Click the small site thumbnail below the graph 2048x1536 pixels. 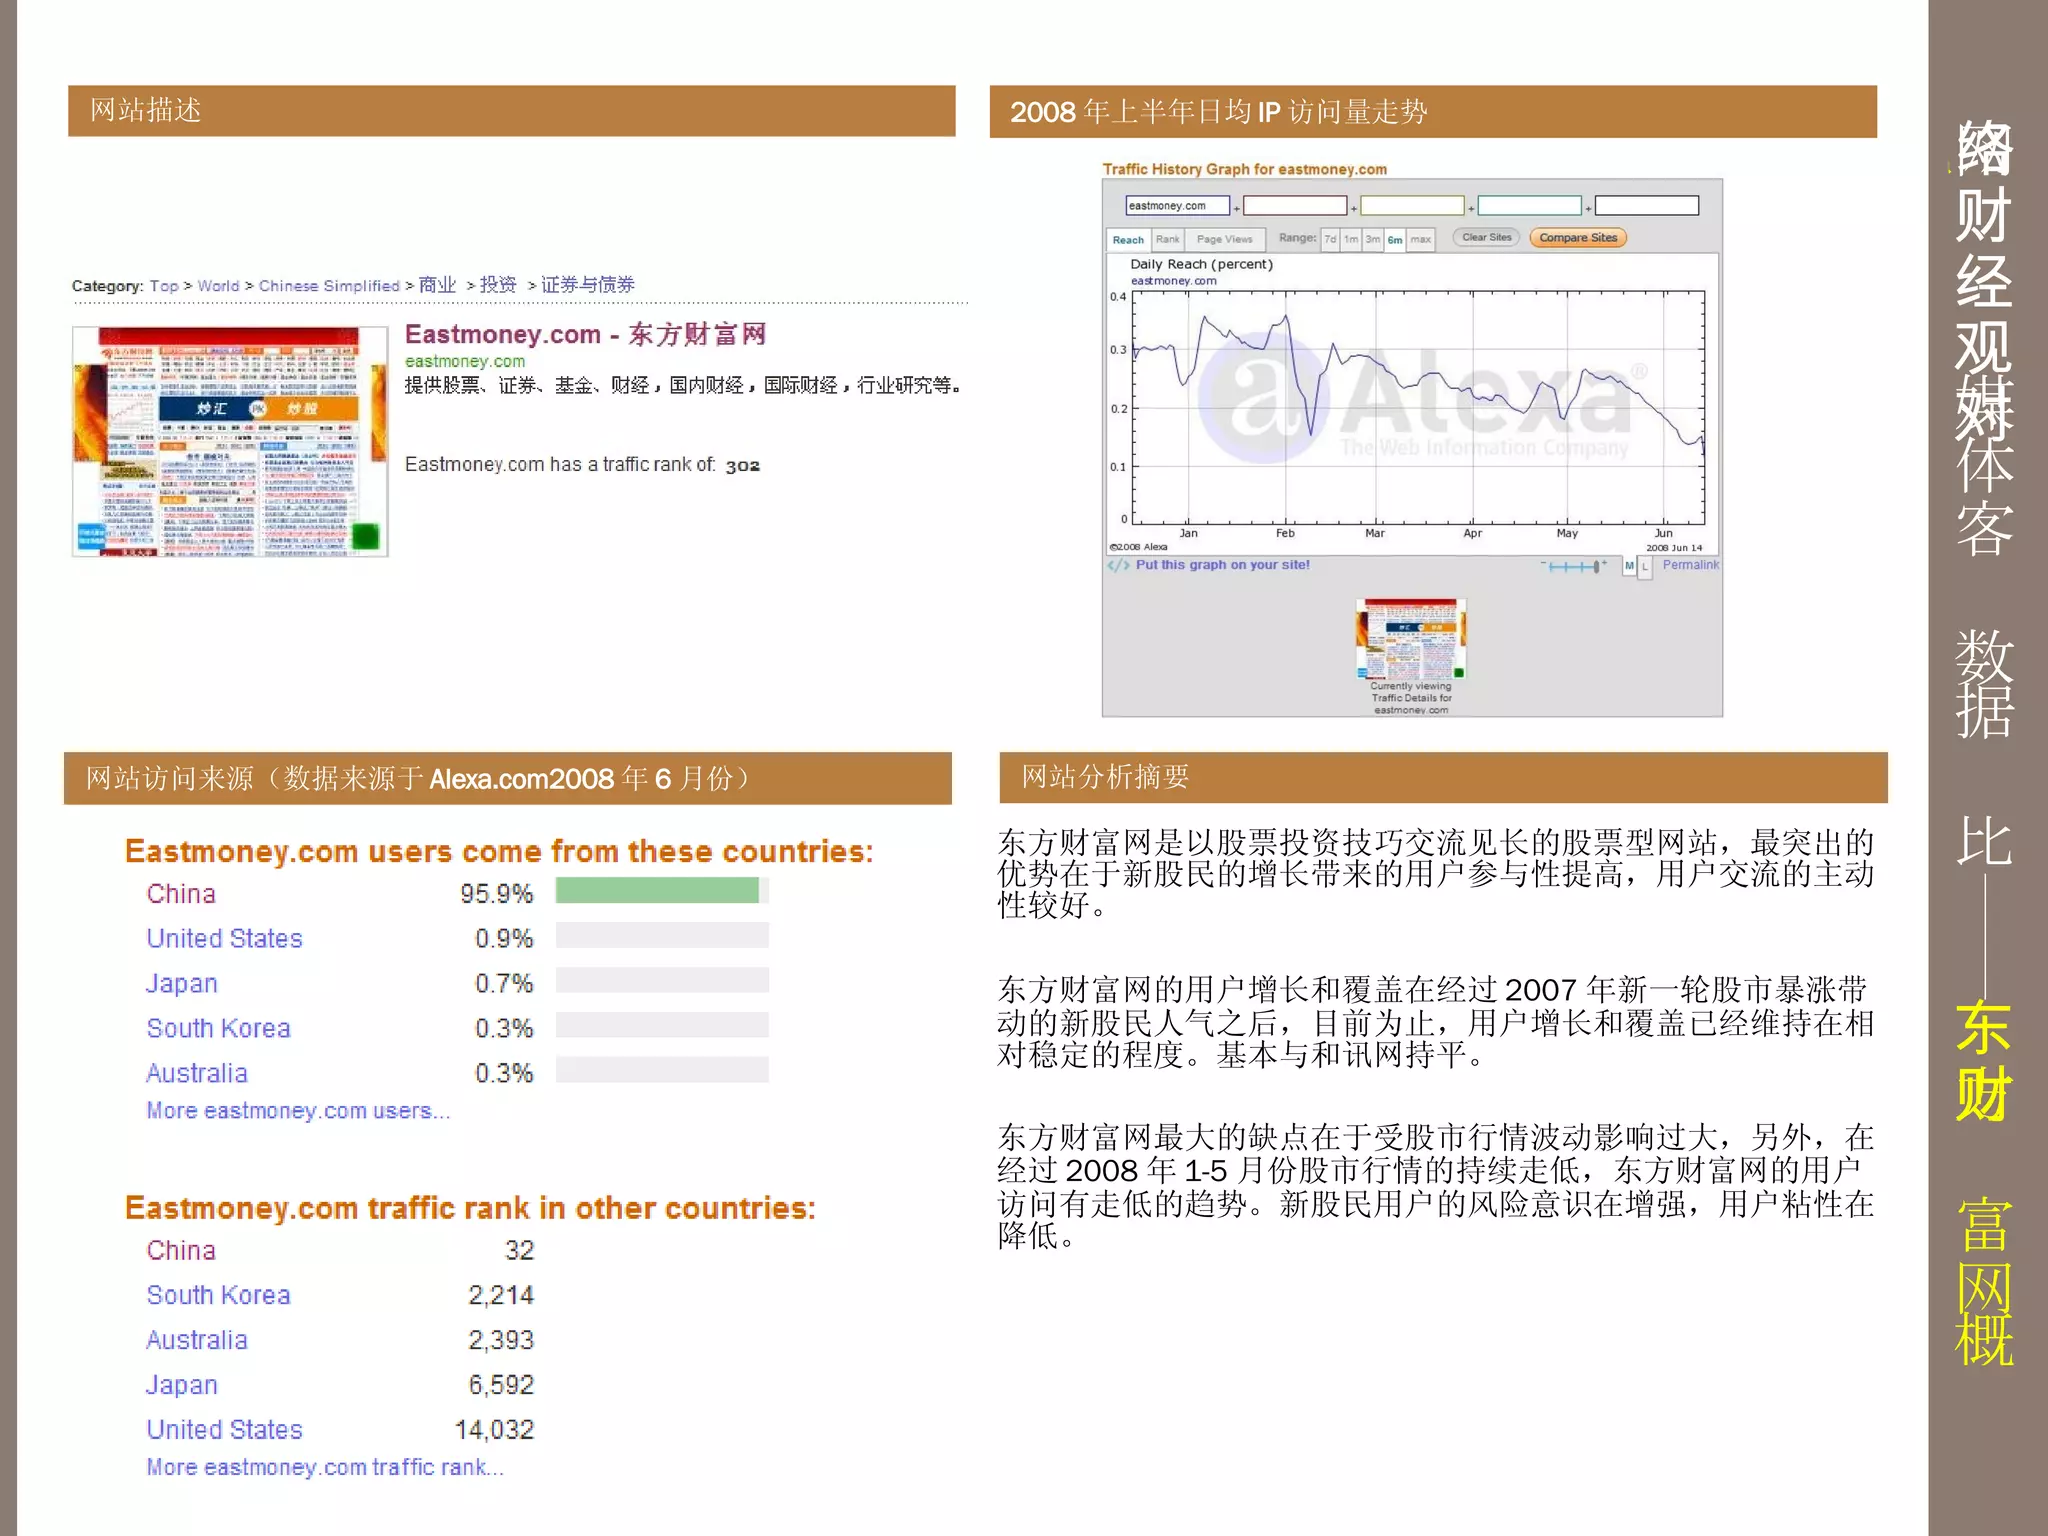tap(1411, 640)
